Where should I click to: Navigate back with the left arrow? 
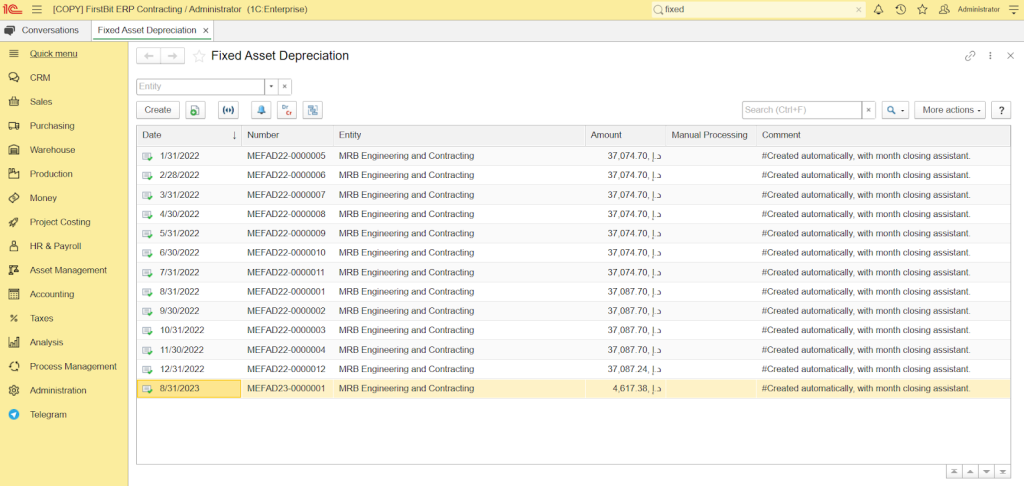pos(148,56)
